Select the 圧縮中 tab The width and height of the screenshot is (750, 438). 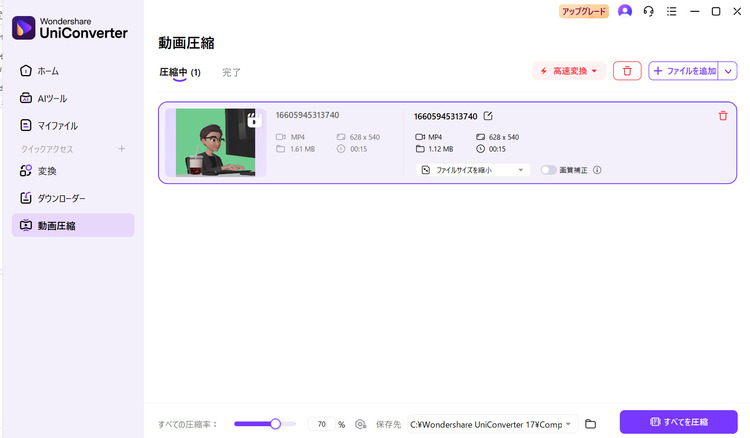click(179, 72)
